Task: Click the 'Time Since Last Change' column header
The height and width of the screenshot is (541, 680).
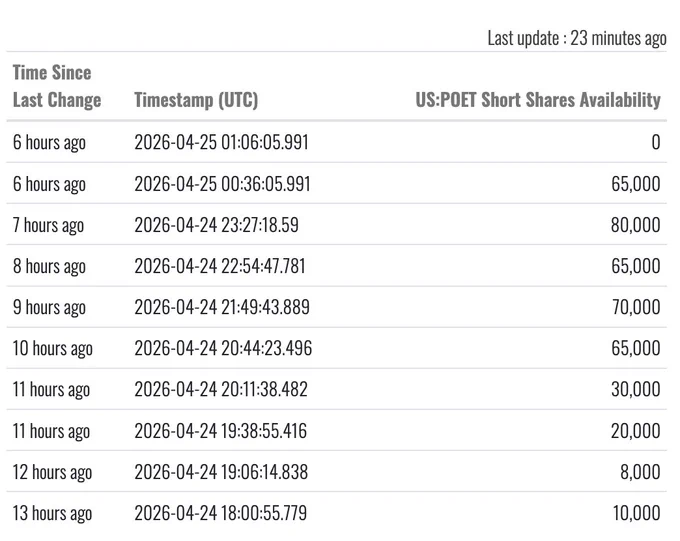Action: [x=57, y=86]
